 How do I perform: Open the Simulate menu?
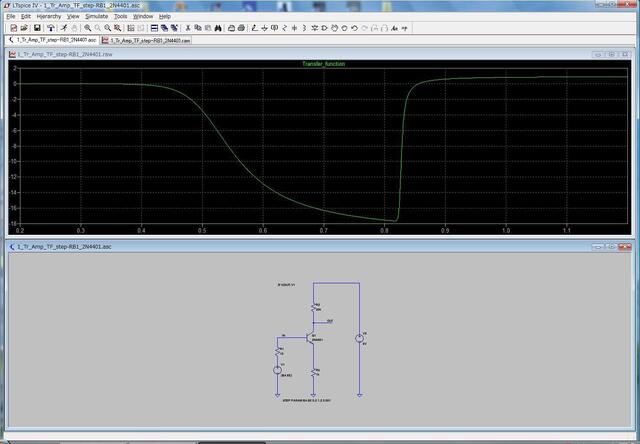96,17
